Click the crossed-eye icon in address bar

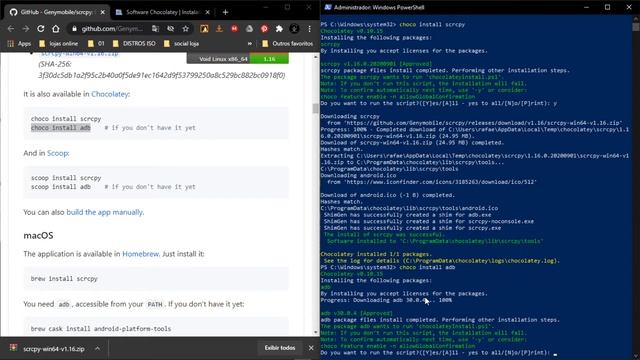pyautogui.click(x=171, y=29)
